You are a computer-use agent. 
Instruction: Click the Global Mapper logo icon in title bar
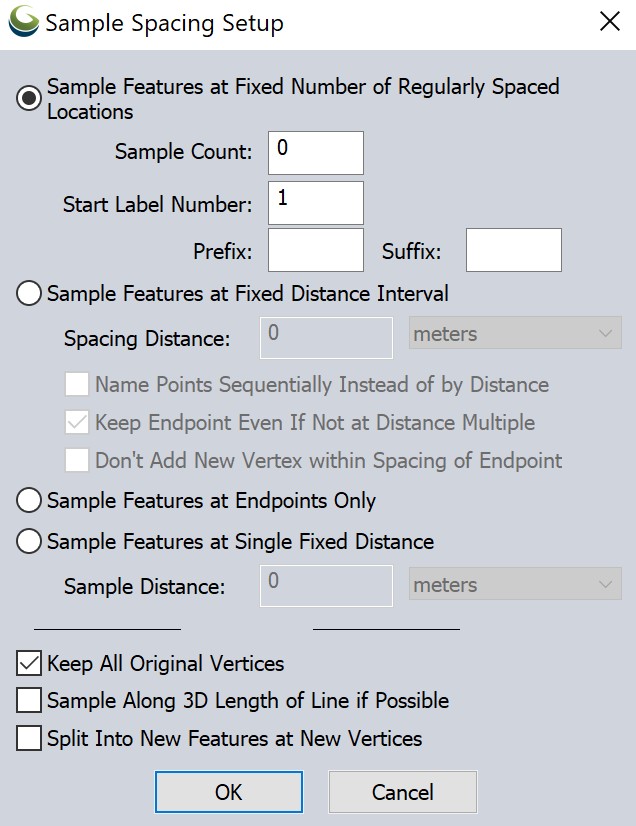pyautogui.click(x=24, y=22)
